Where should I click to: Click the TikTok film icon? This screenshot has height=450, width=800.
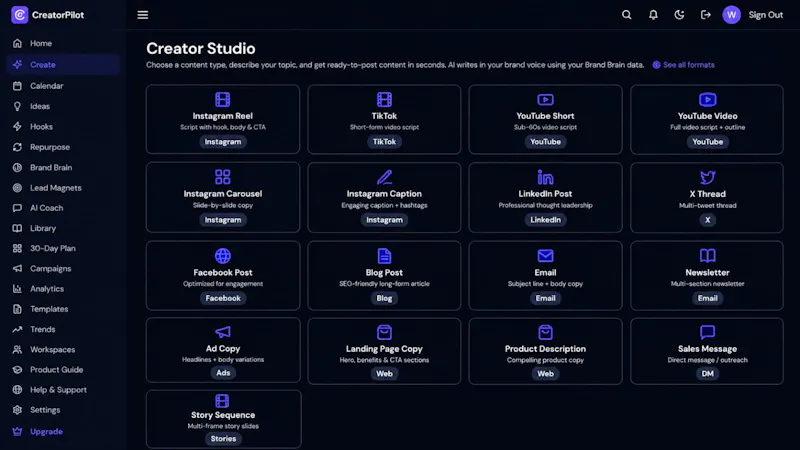pos(384,99)
